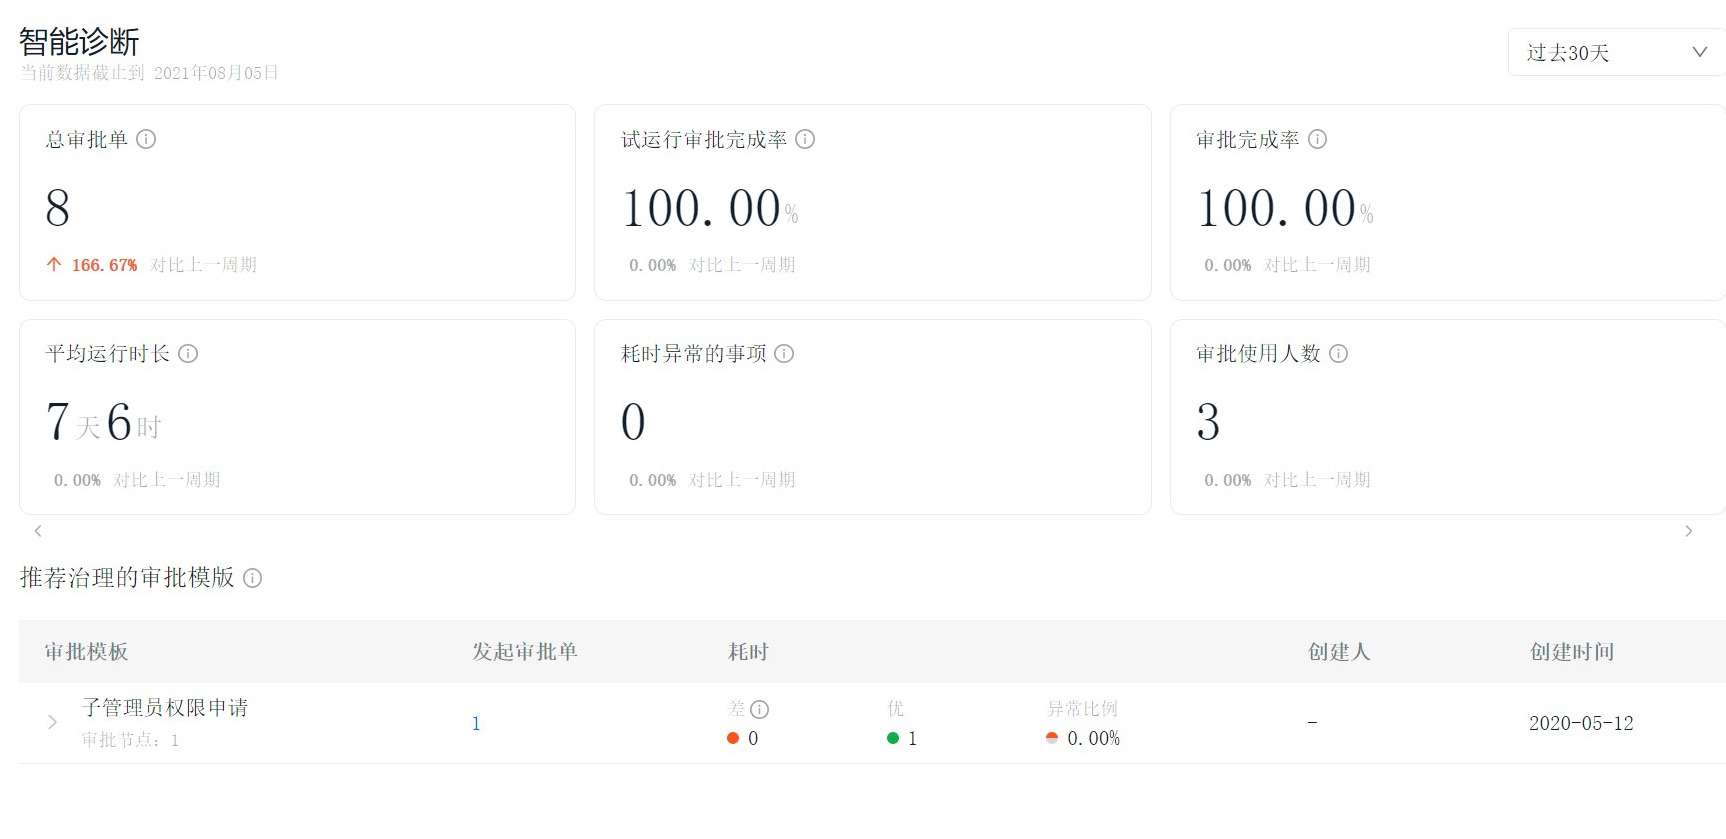Click info icon next to 审批完成率
Screen dimensions: 1726x839
pyautogui.click(x=1317, y=139)
